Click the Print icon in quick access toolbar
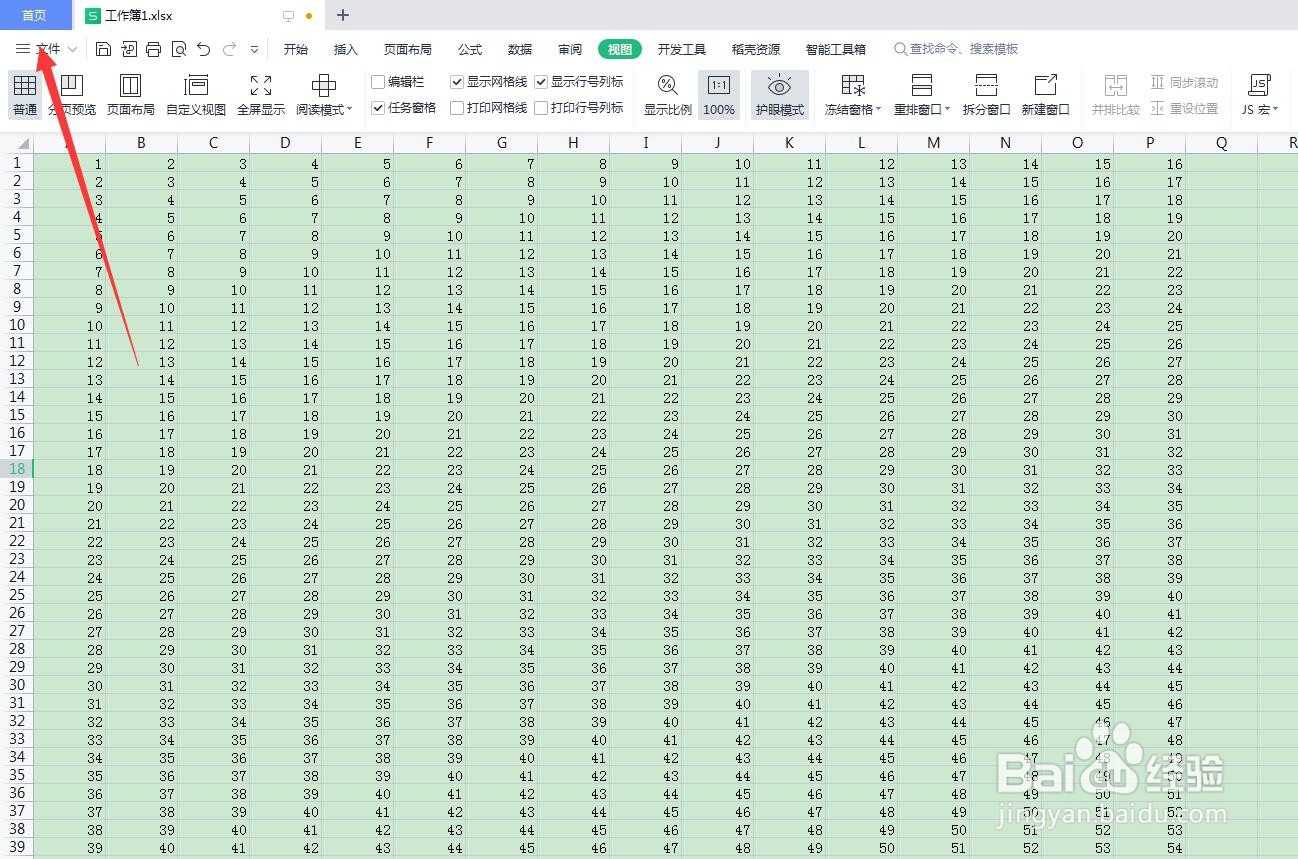Image resolution: width=1298 pixels, height=859 pixels. coord(153,49)
